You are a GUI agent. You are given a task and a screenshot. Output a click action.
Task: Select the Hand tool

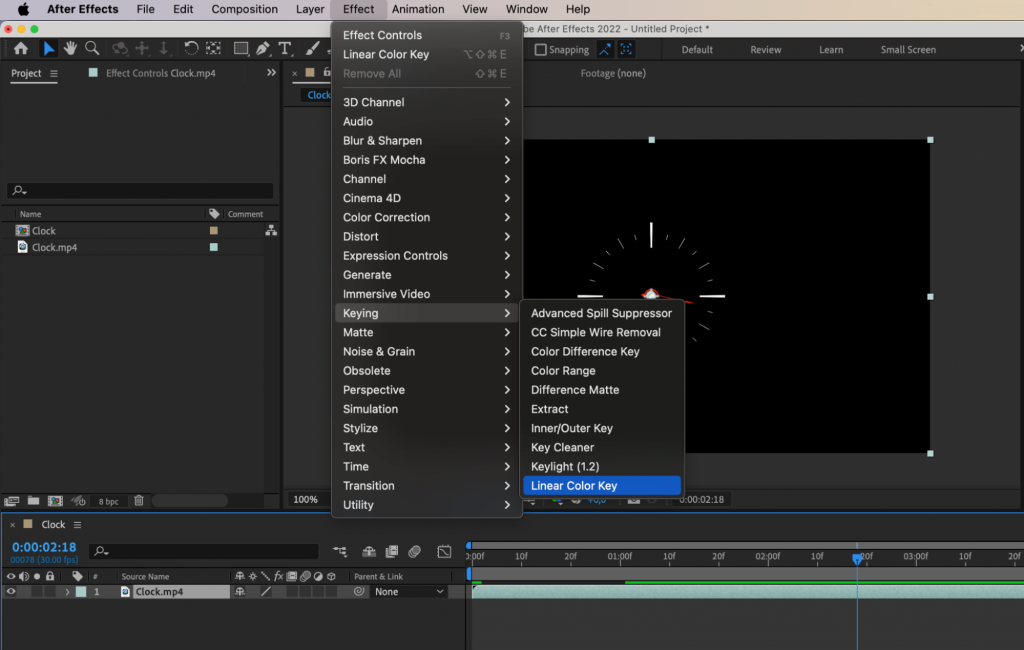click(68, 47)
